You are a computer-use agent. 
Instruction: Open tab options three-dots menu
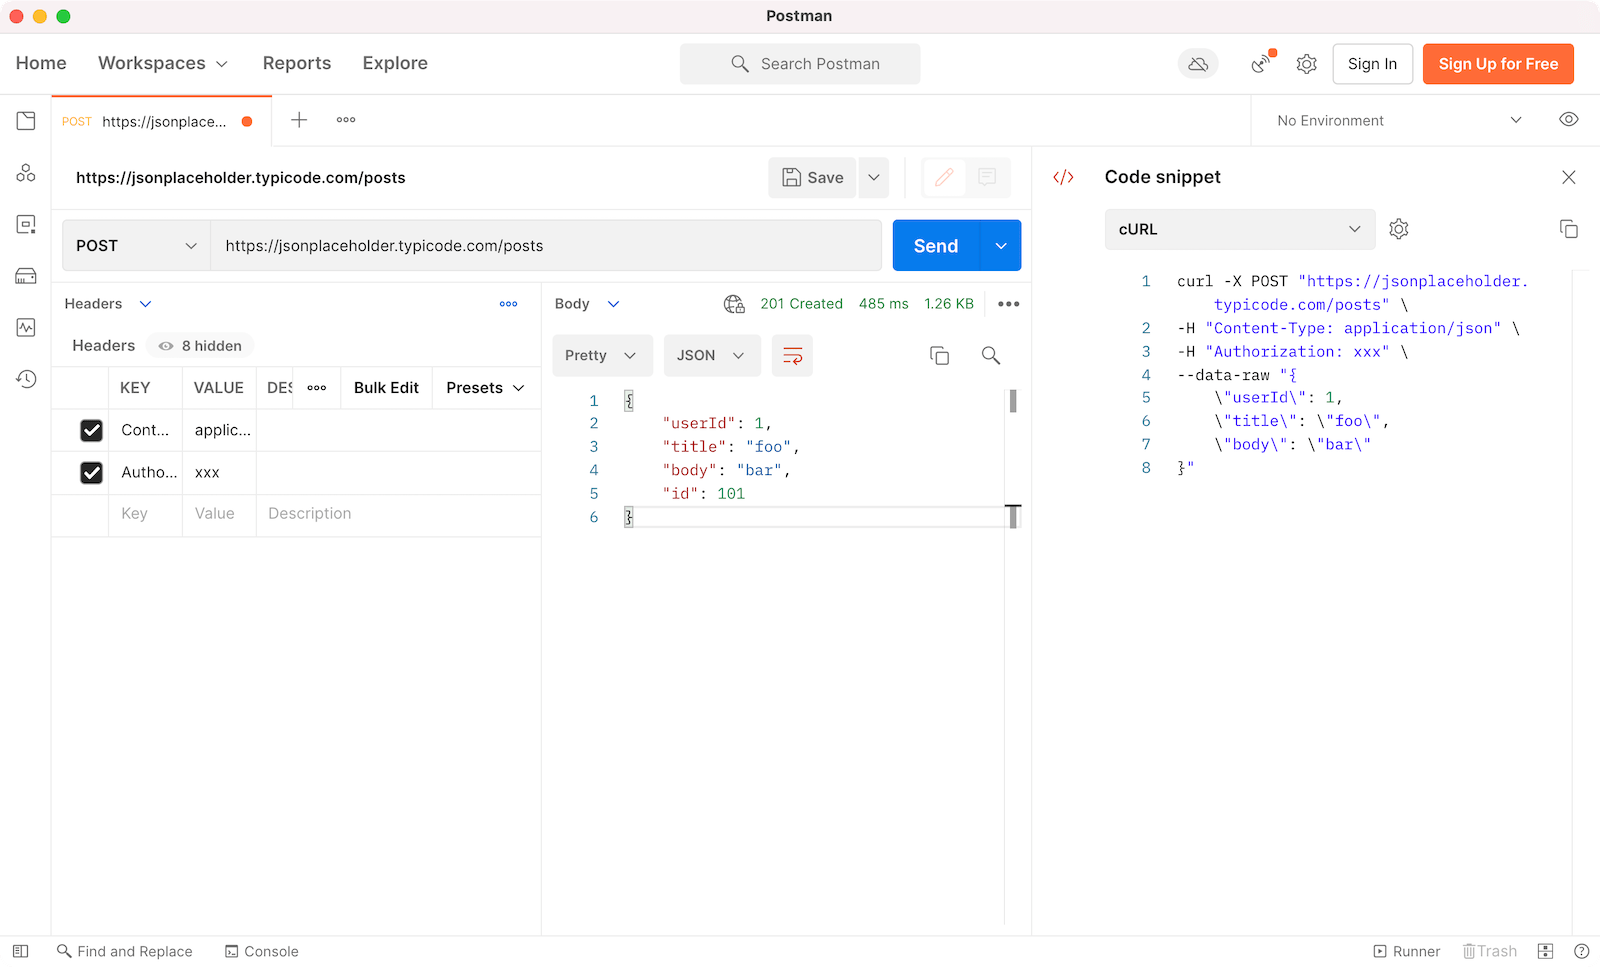(346, 120)
